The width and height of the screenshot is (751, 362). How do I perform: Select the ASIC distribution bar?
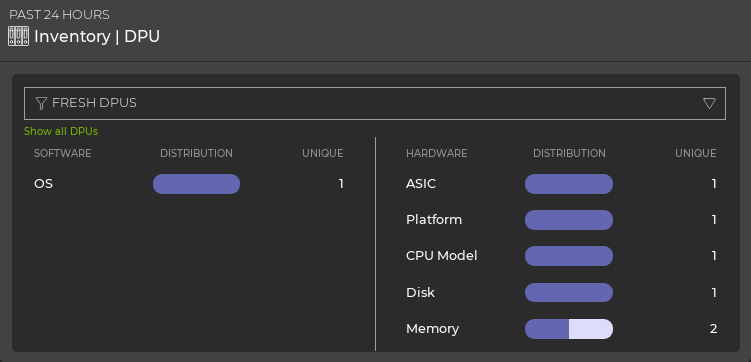tap(569, 184)
